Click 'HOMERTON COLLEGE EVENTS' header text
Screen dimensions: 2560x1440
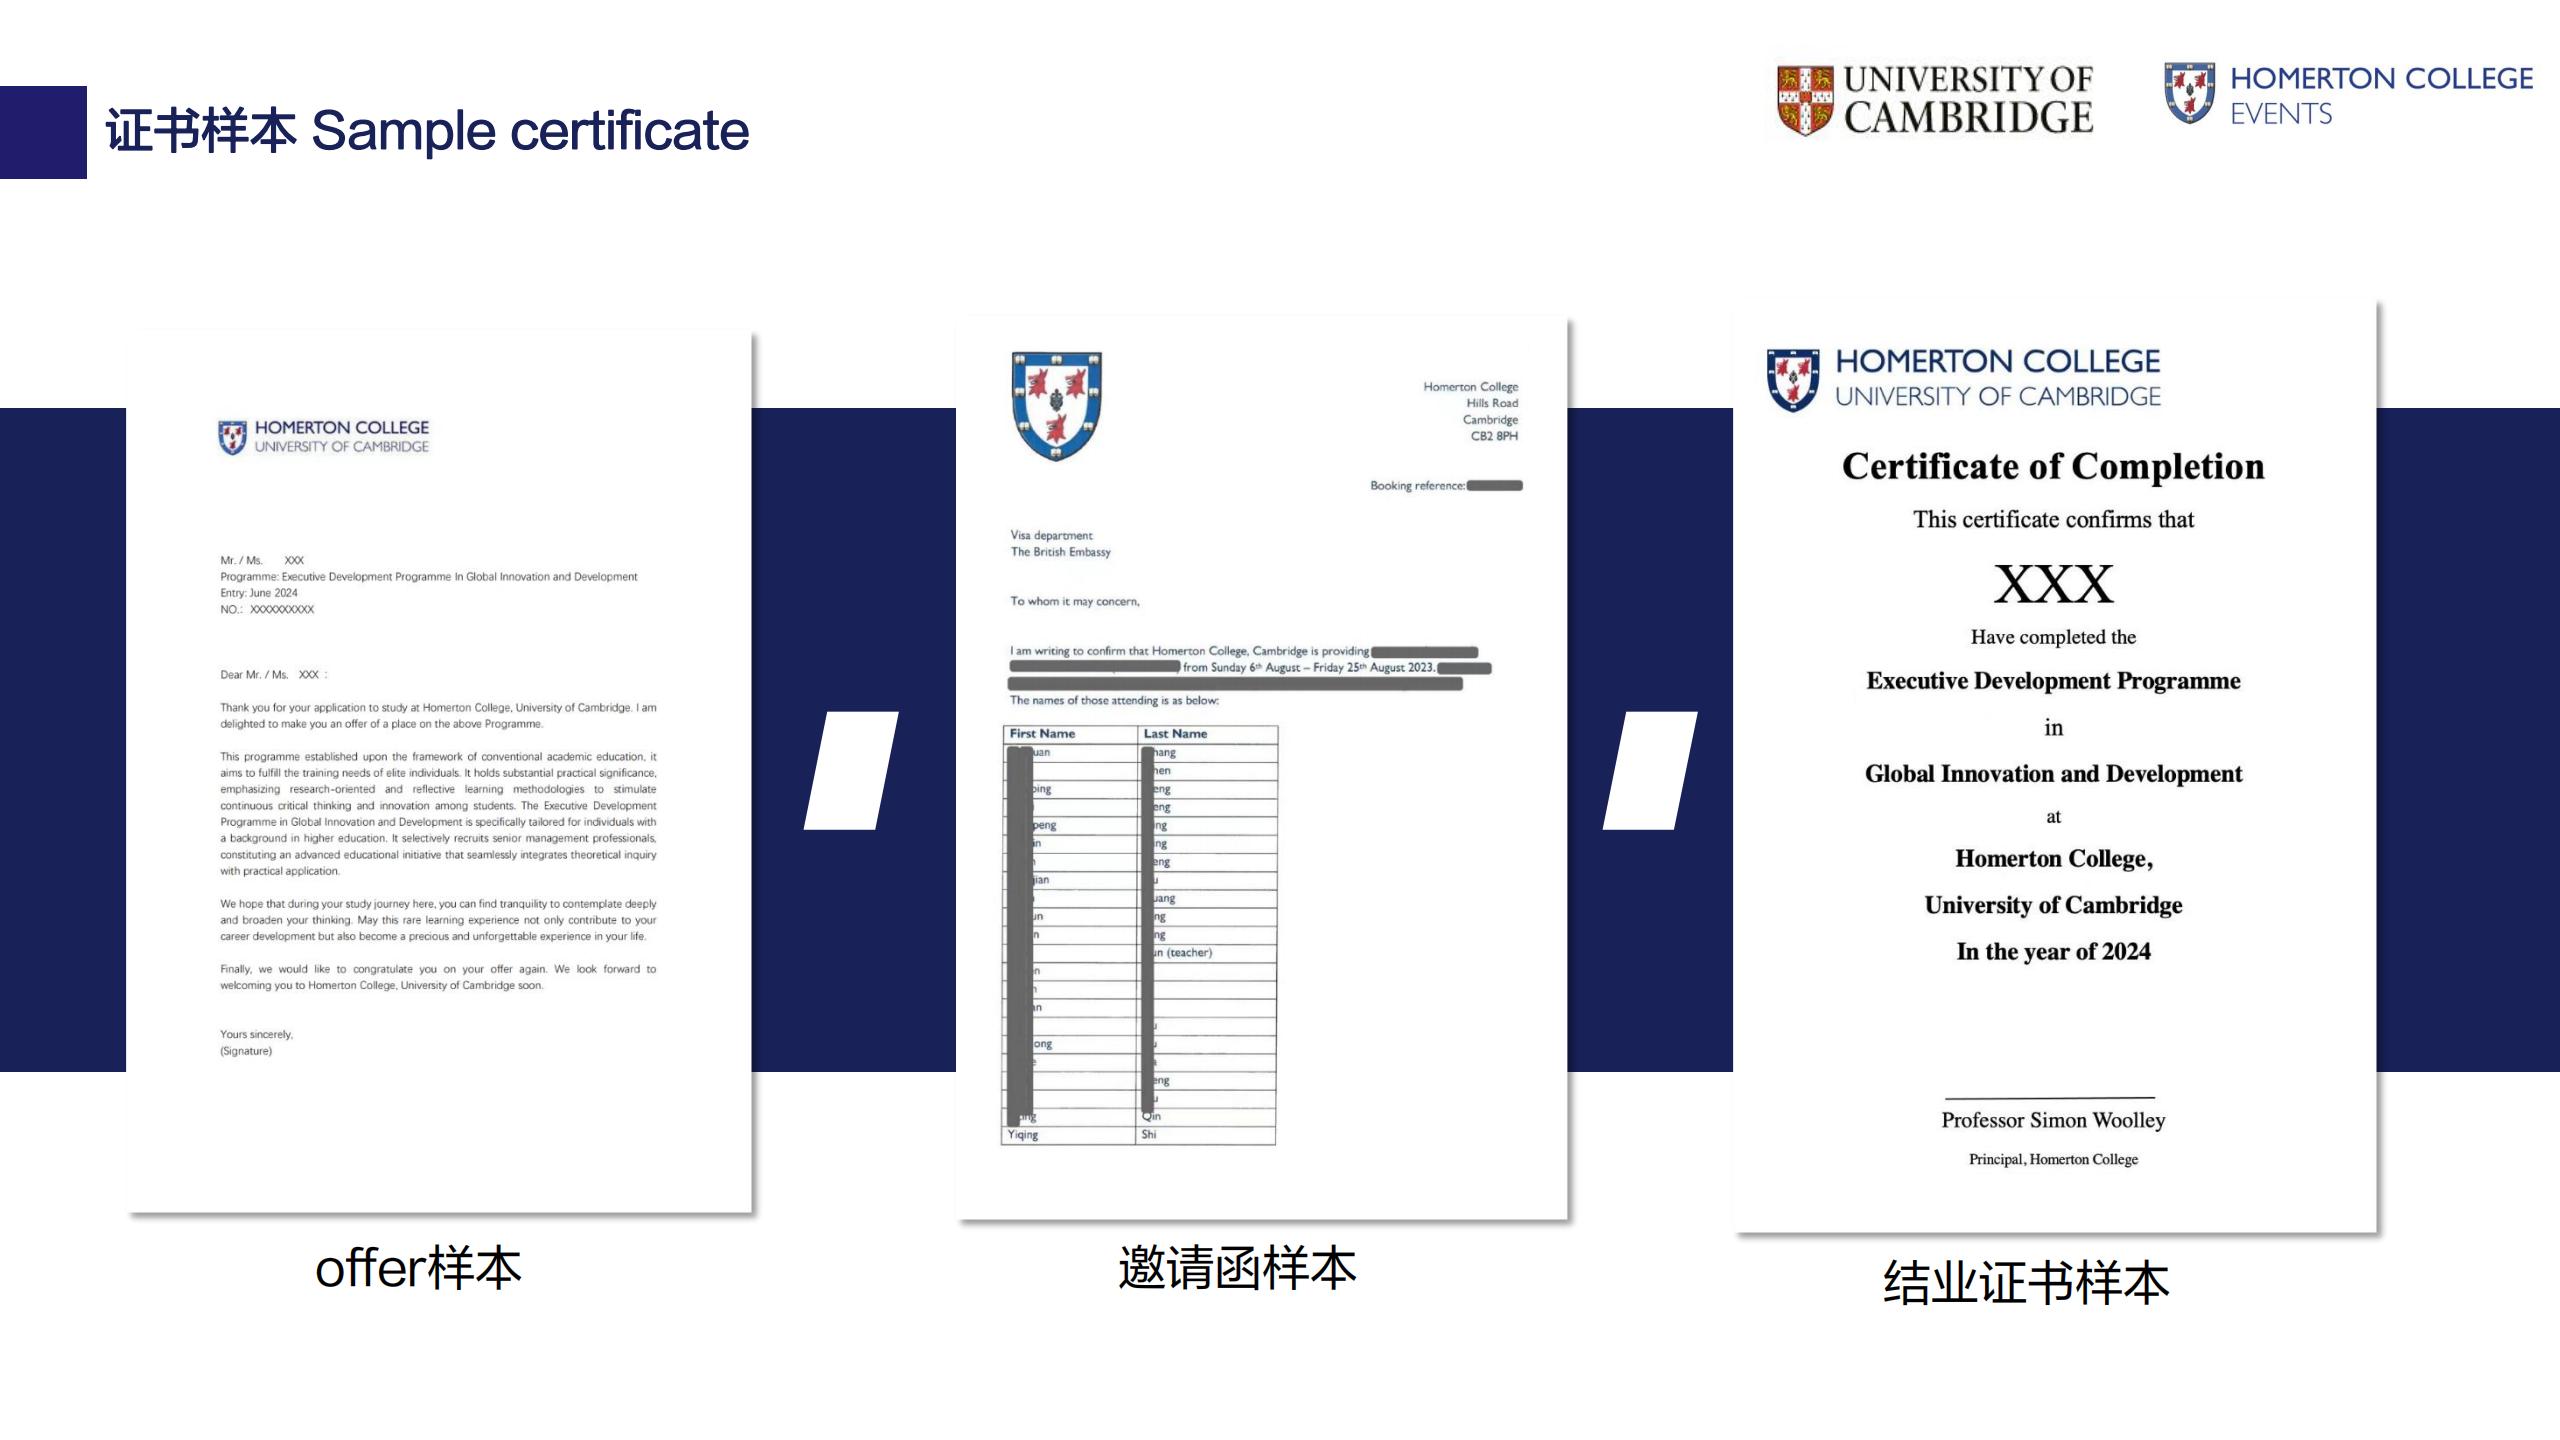click(x=2382, y=96)
